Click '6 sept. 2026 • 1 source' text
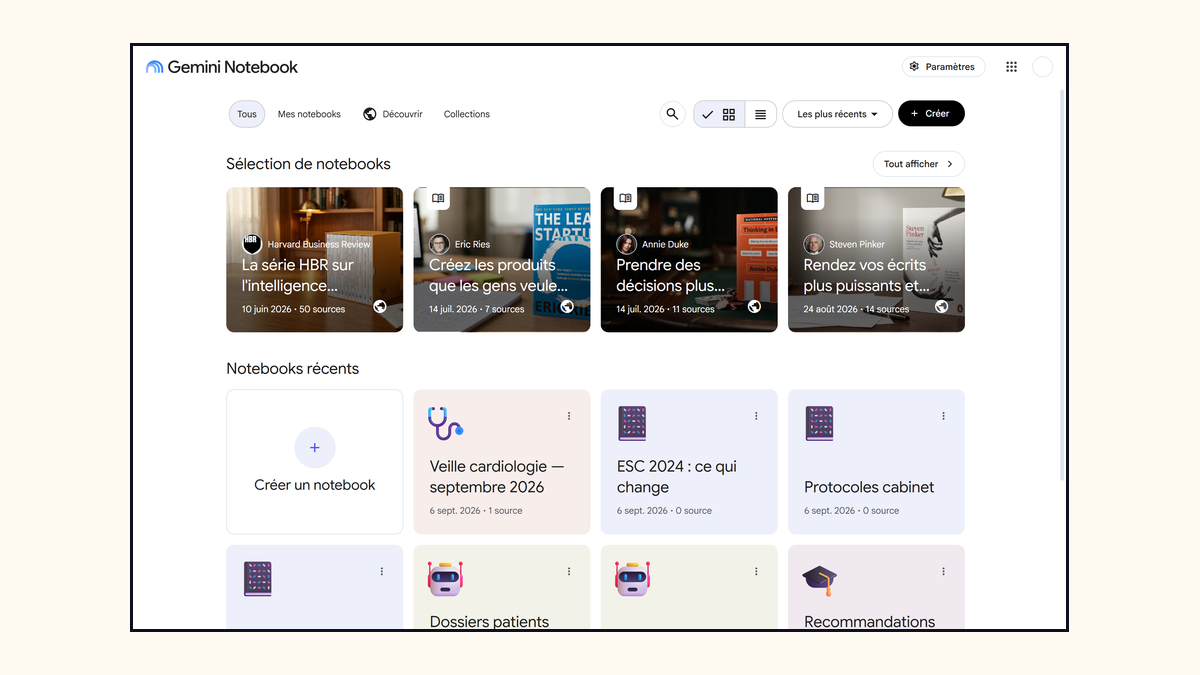Screen dimensions: 1200x675 [x=476, y=511]
